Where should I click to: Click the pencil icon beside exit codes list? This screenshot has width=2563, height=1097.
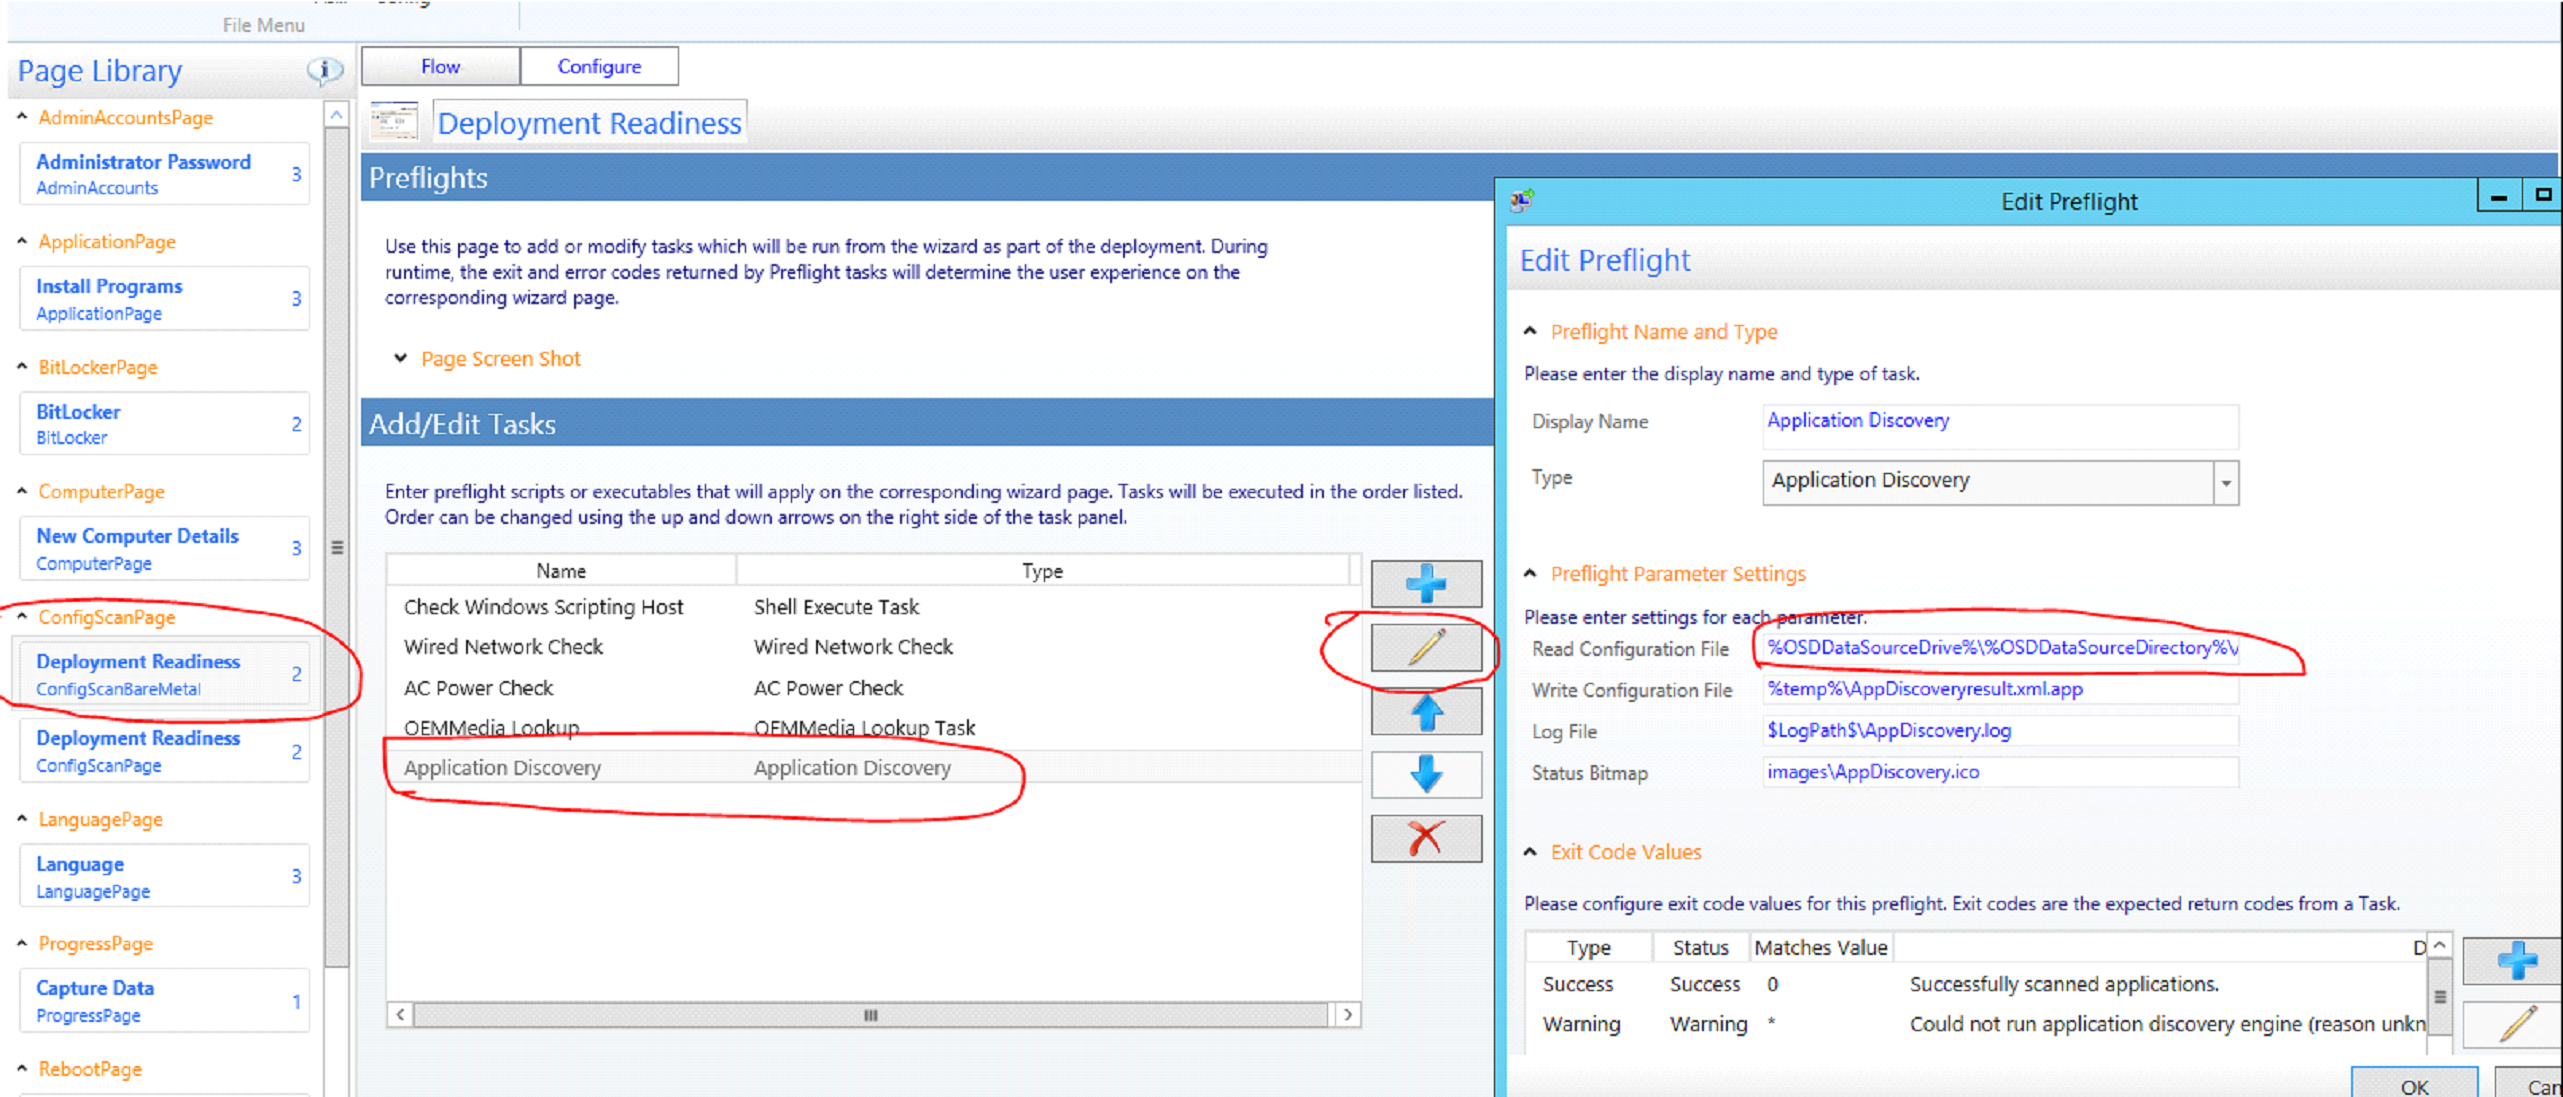tap(2515, 1024)
